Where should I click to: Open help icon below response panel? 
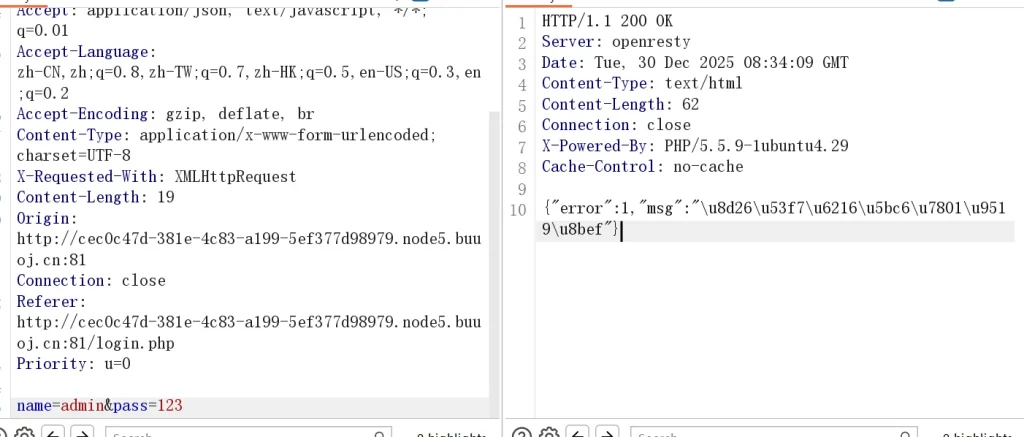click(521, 432)
